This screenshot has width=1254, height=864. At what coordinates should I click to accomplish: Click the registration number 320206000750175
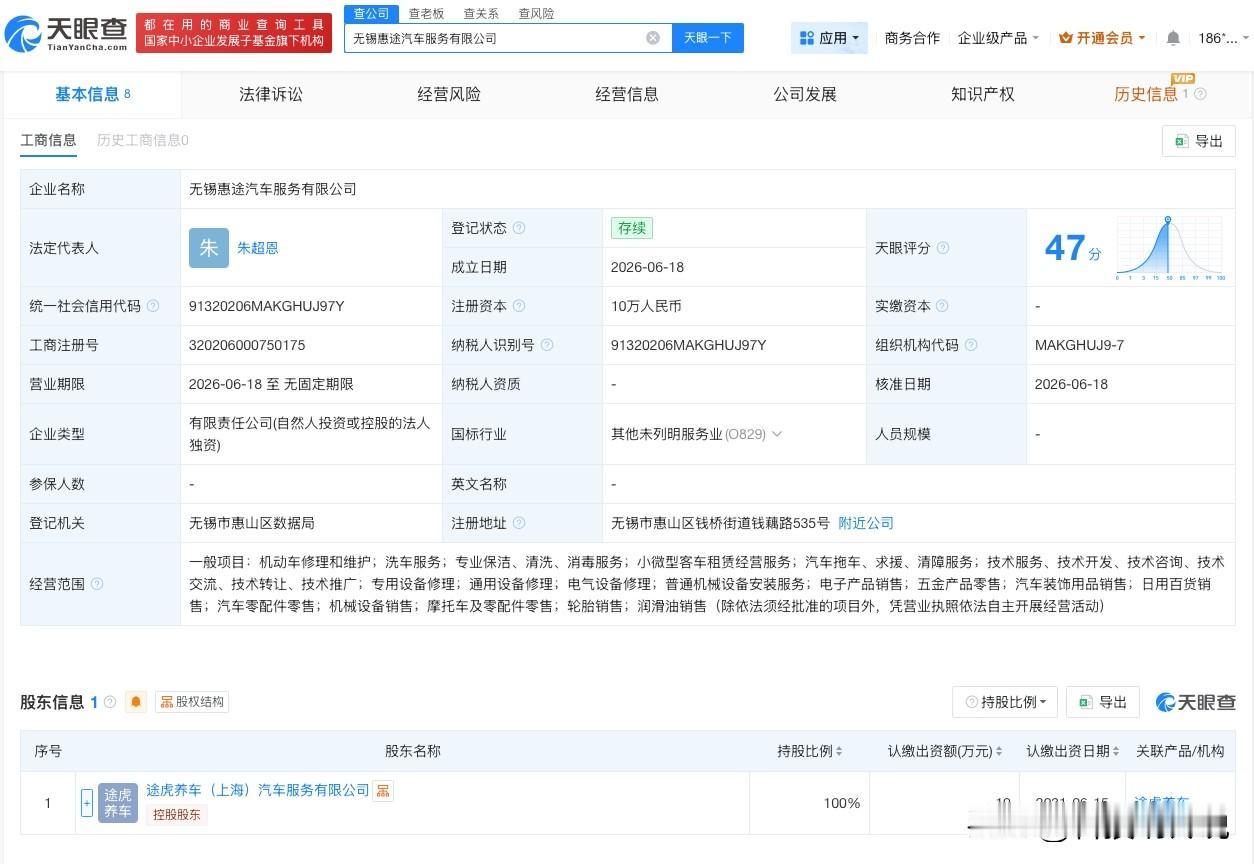(x=247, y=345)
